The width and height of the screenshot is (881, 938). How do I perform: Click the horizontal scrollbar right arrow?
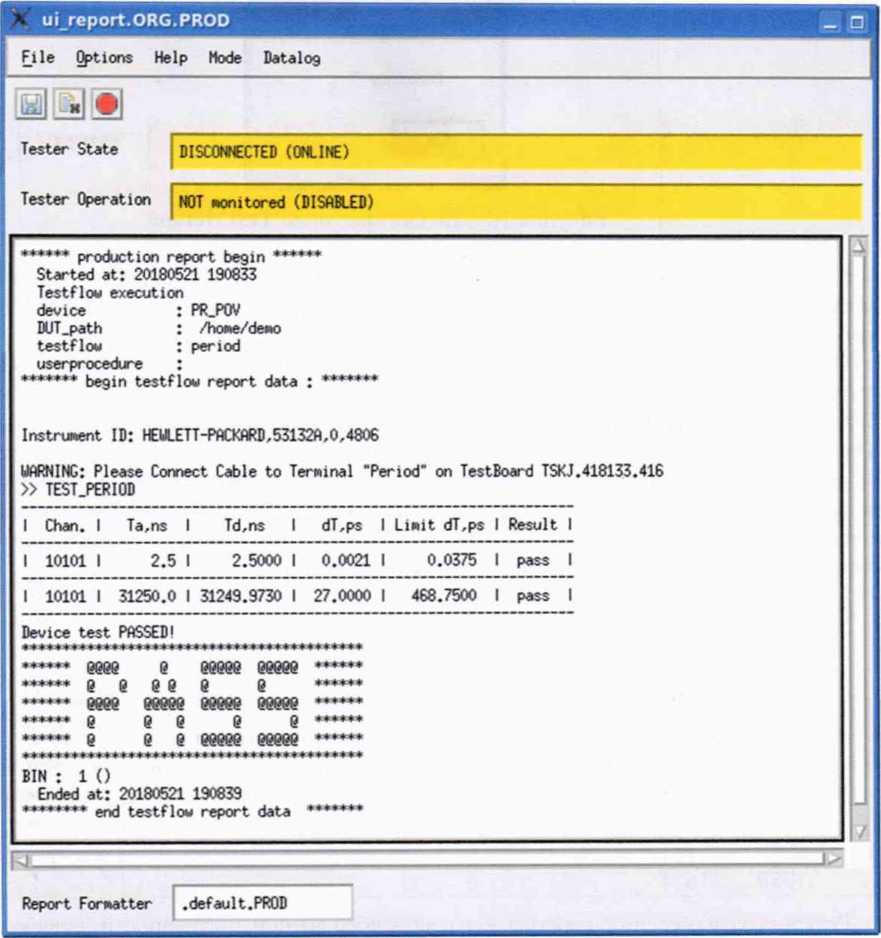tap(833, 860)
